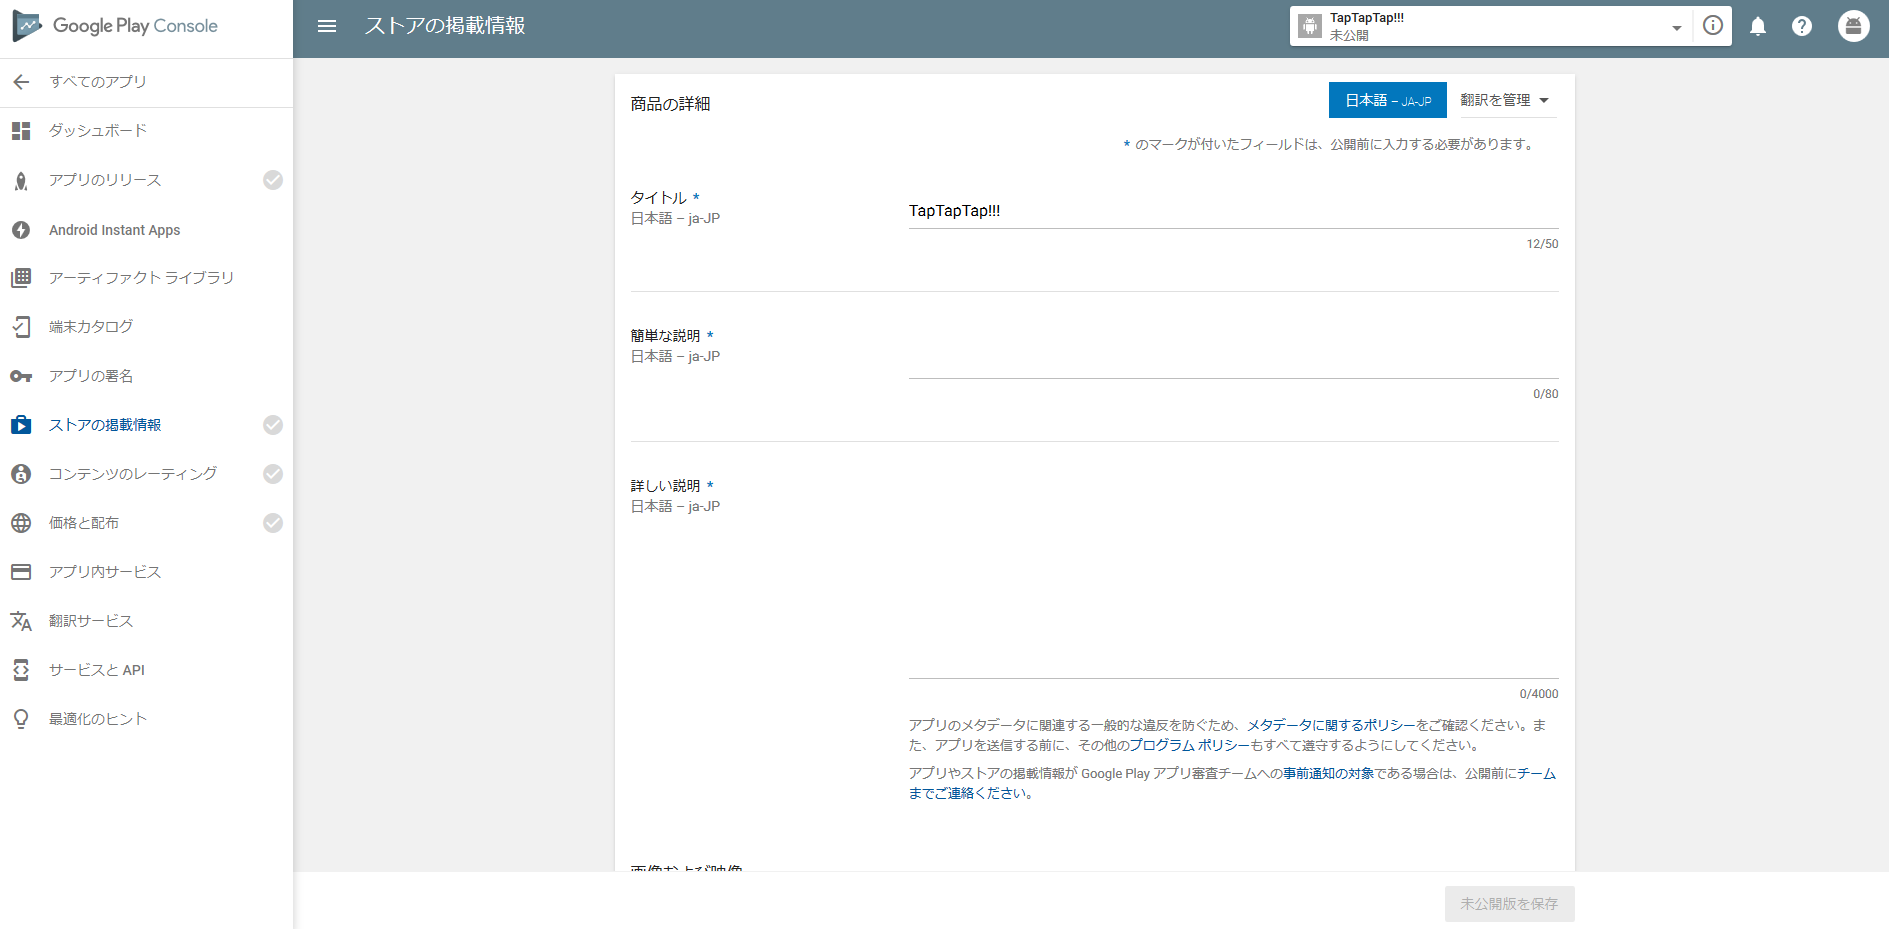Click the info icon in app selector

pyautogui.click(x=1713, y=25)
